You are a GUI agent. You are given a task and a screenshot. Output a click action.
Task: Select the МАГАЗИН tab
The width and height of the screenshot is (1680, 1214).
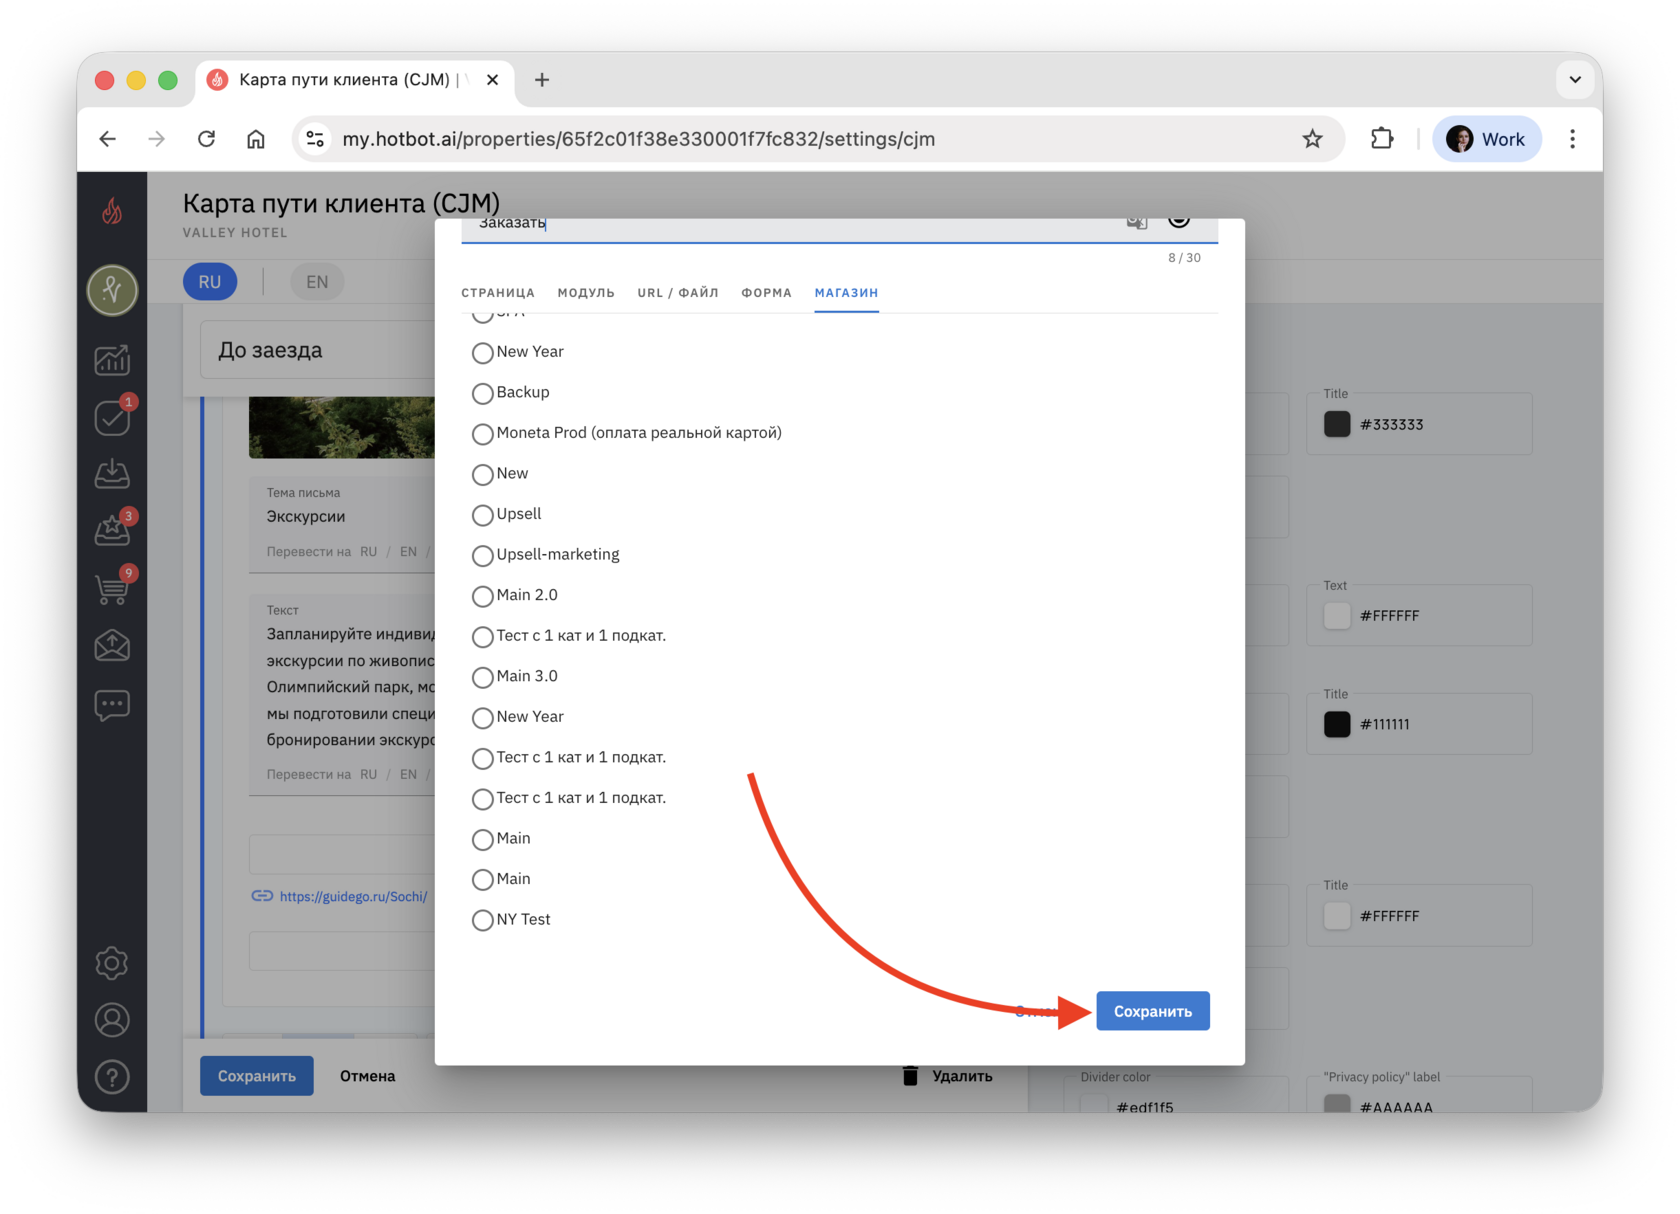point(846,293)
